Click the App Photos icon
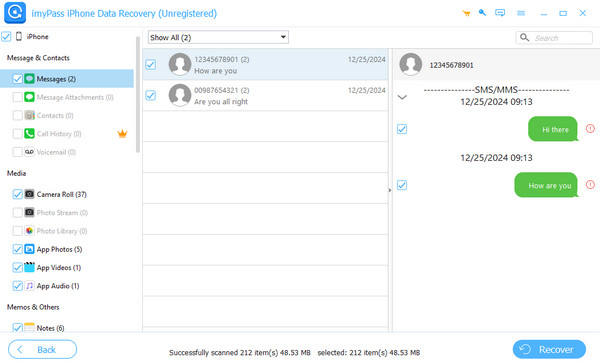The height and width of the screenshot is (364, 600). 29,249
